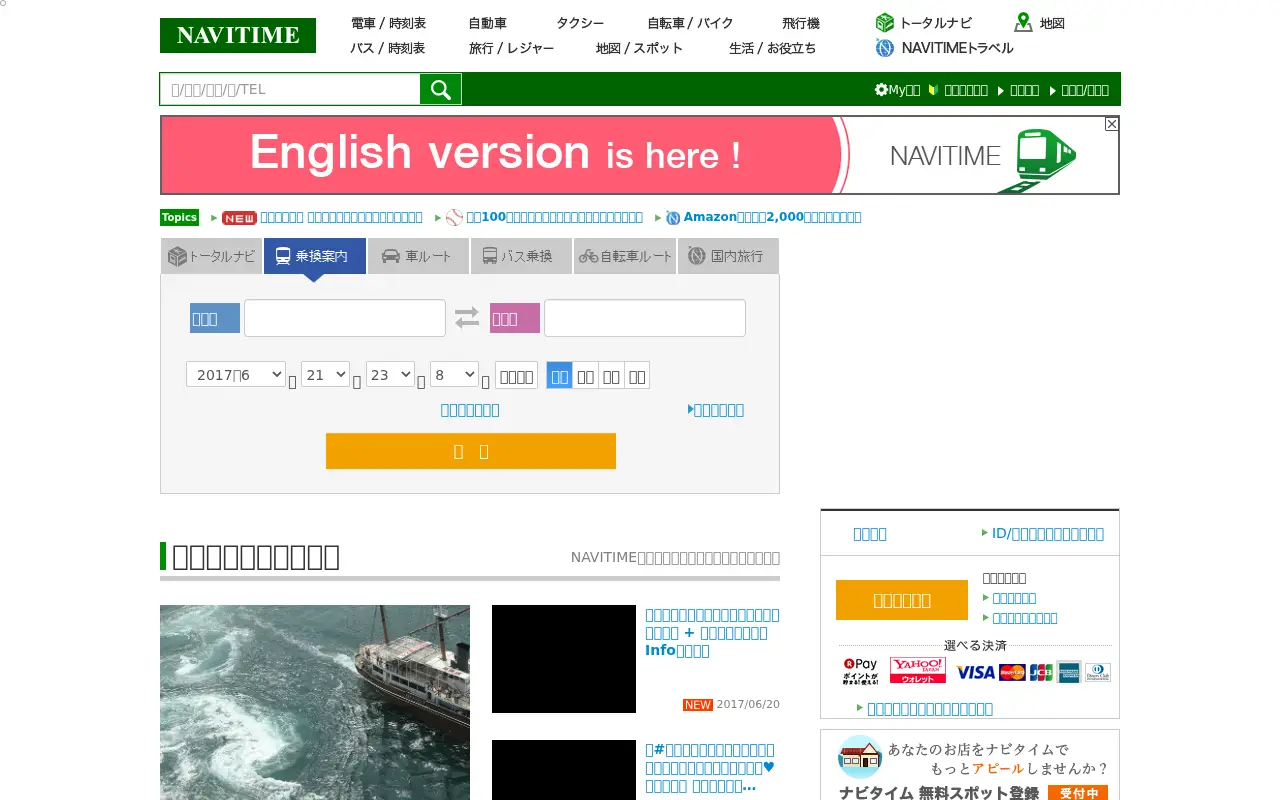Click the ナビタイム 無料スポット登録 banner

970,766
